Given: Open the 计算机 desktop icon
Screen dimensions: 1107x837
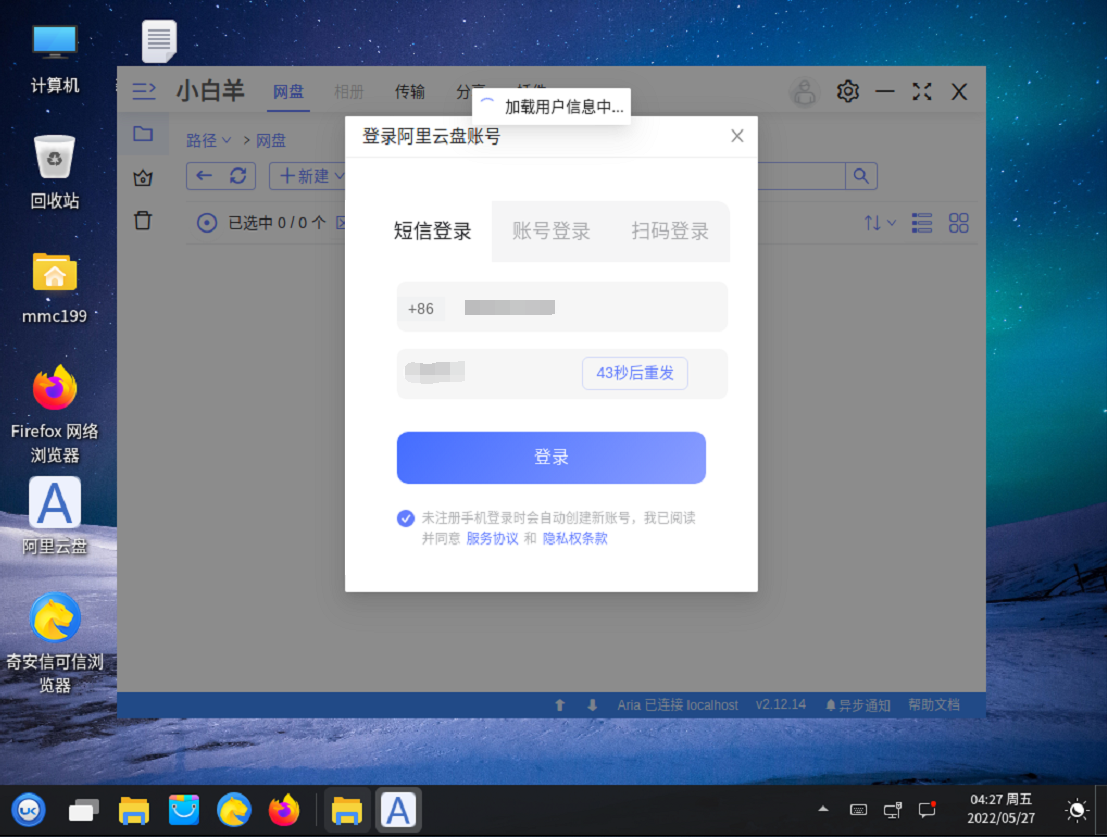Looking at the screenshot, I should (54, 59).
